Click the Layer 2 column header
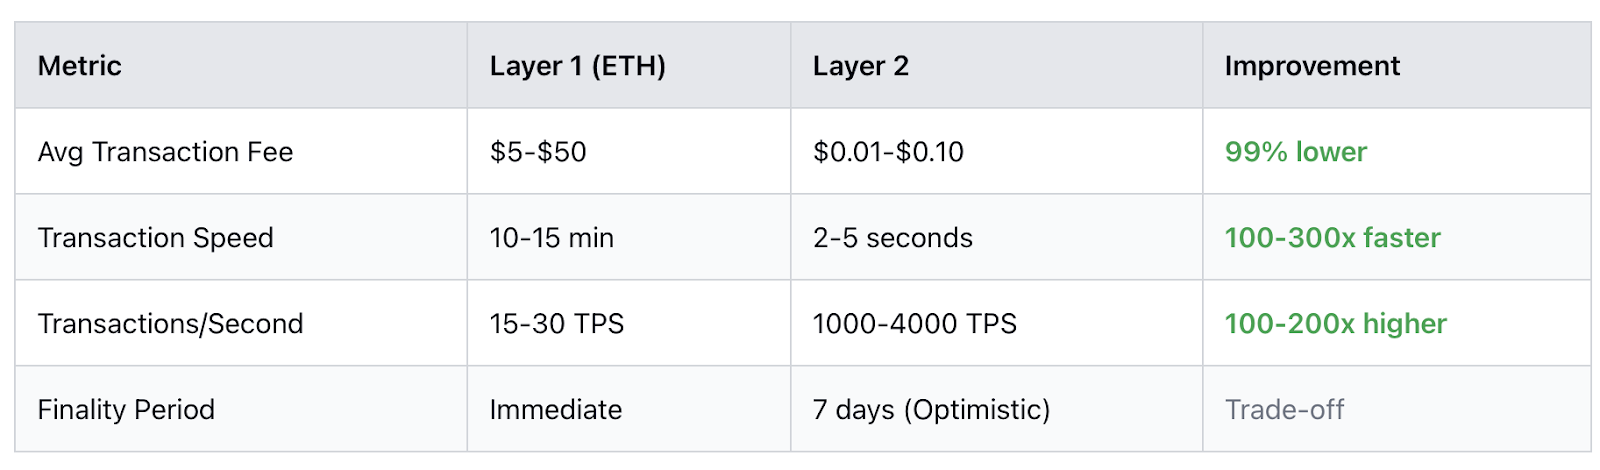 coord(860,66)
